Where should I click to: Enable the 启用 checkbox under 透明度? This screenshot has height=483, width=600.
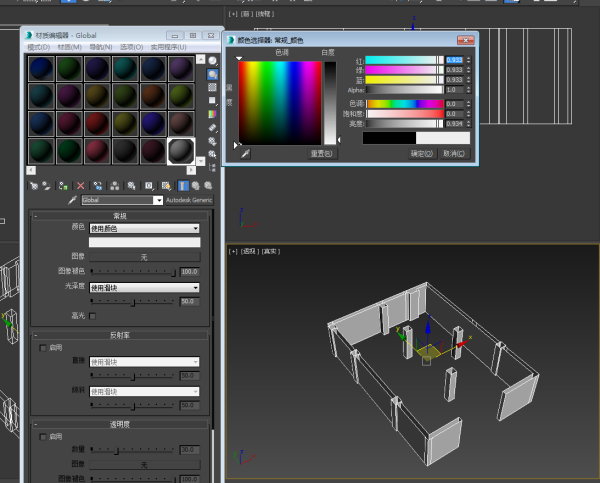tap(41, 437)
